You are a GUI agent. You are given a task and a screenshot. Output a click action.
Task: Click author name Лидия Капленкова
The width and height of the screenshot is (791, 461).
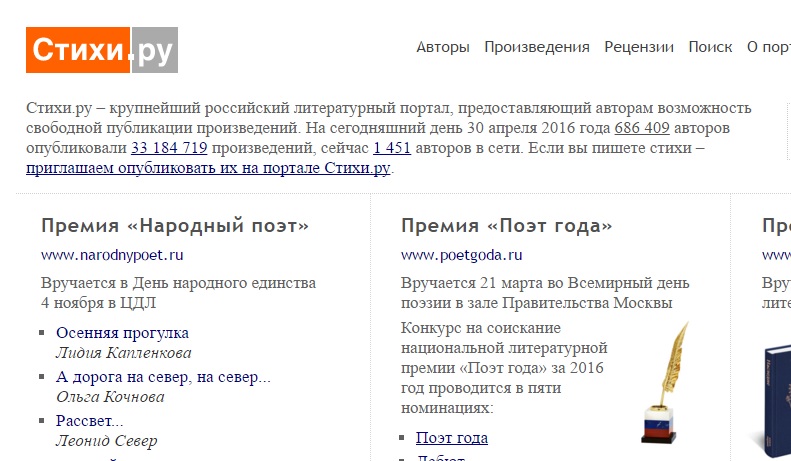(x=124, y=353)
